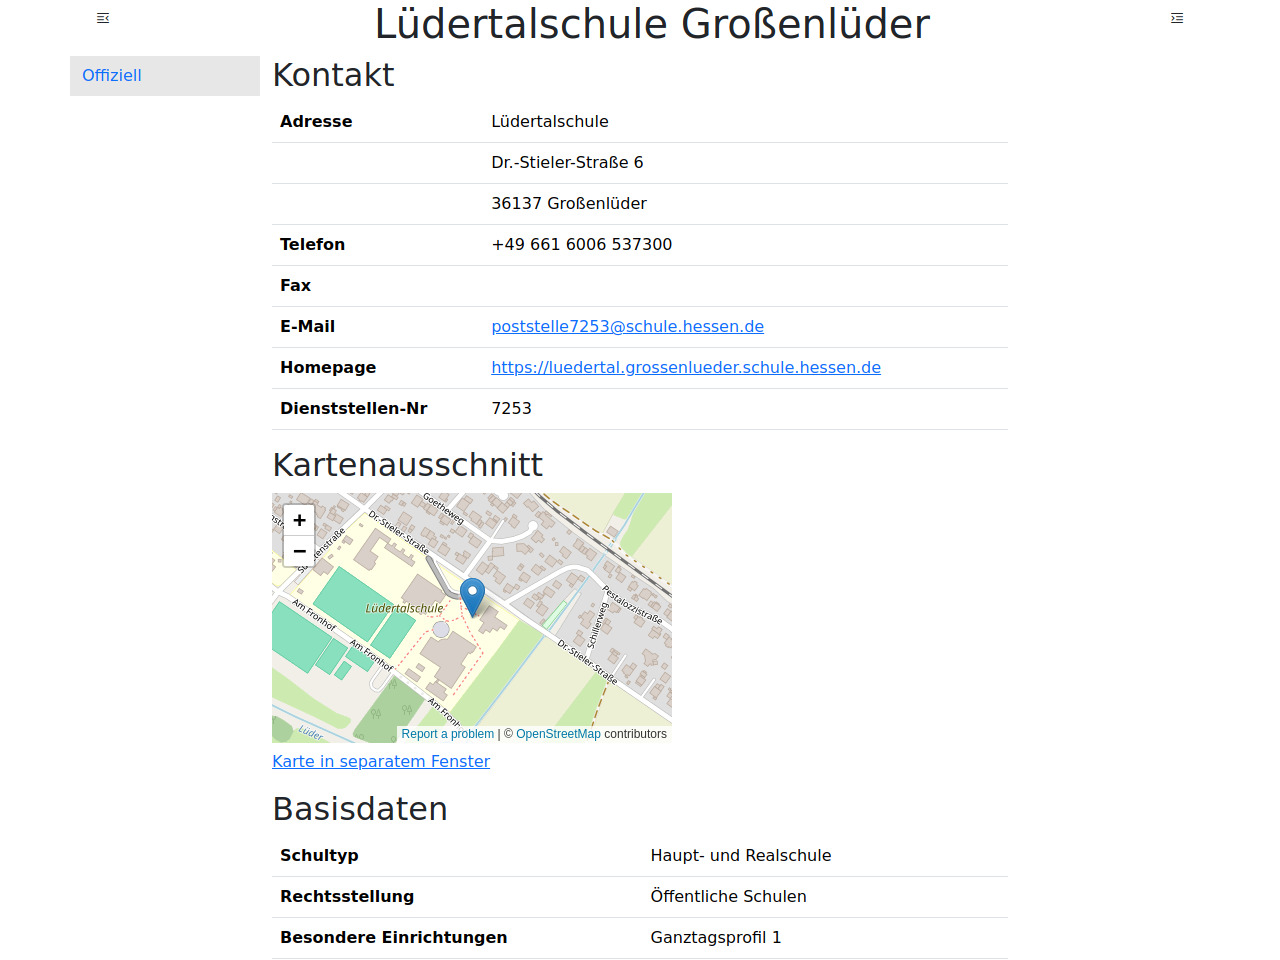Viewport: 1280px width, 960px height.
Task: Click the Kontakt section heading
Action: [x=333, y=75]
